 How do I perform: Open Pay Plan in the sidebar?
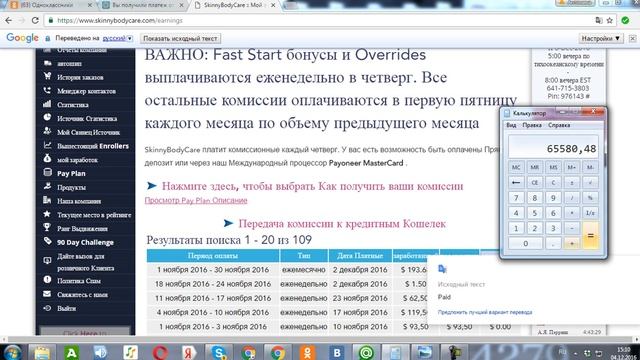tap(71, 173)
